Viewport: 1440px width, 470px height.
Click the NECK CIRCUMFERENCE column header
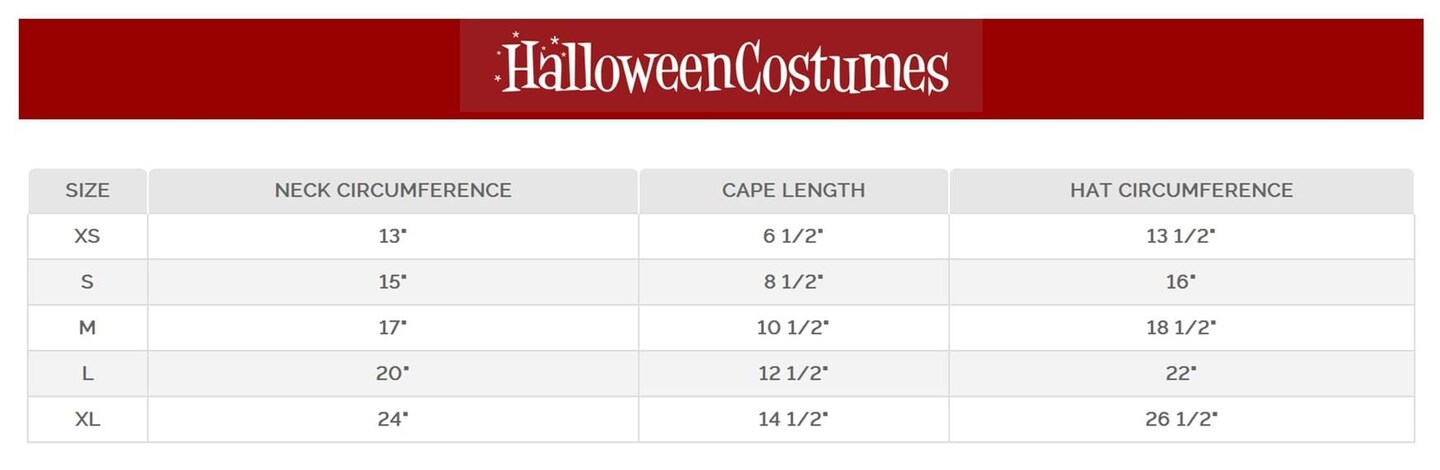(393, 190)
